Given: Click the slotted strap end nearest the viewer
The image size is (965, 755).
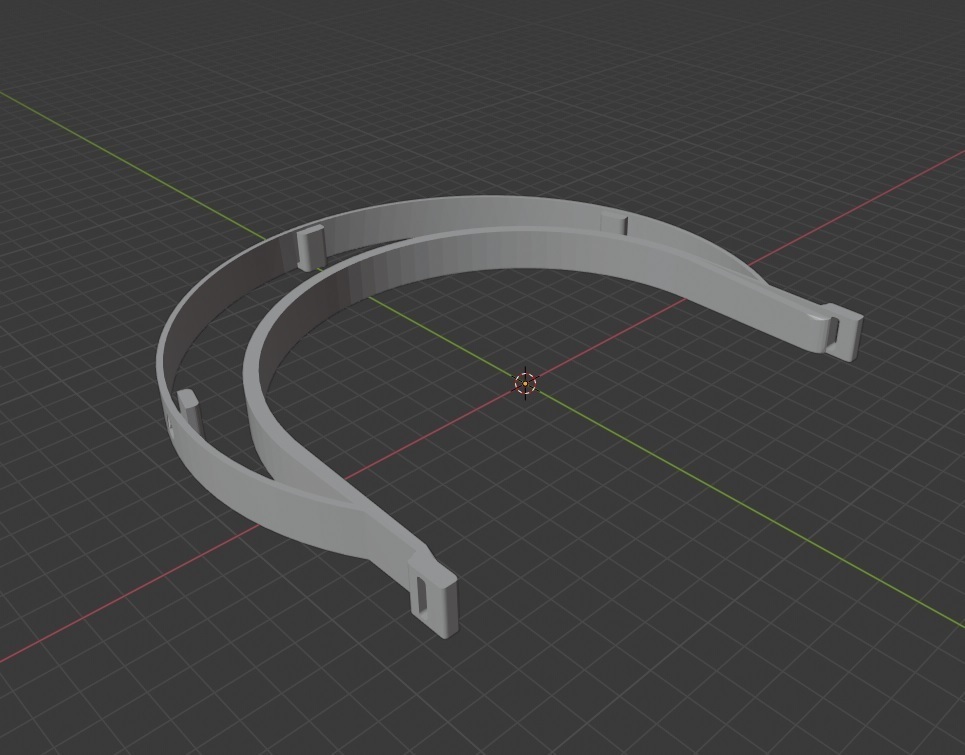Looking at the screenshot, I should coord(433,599).
